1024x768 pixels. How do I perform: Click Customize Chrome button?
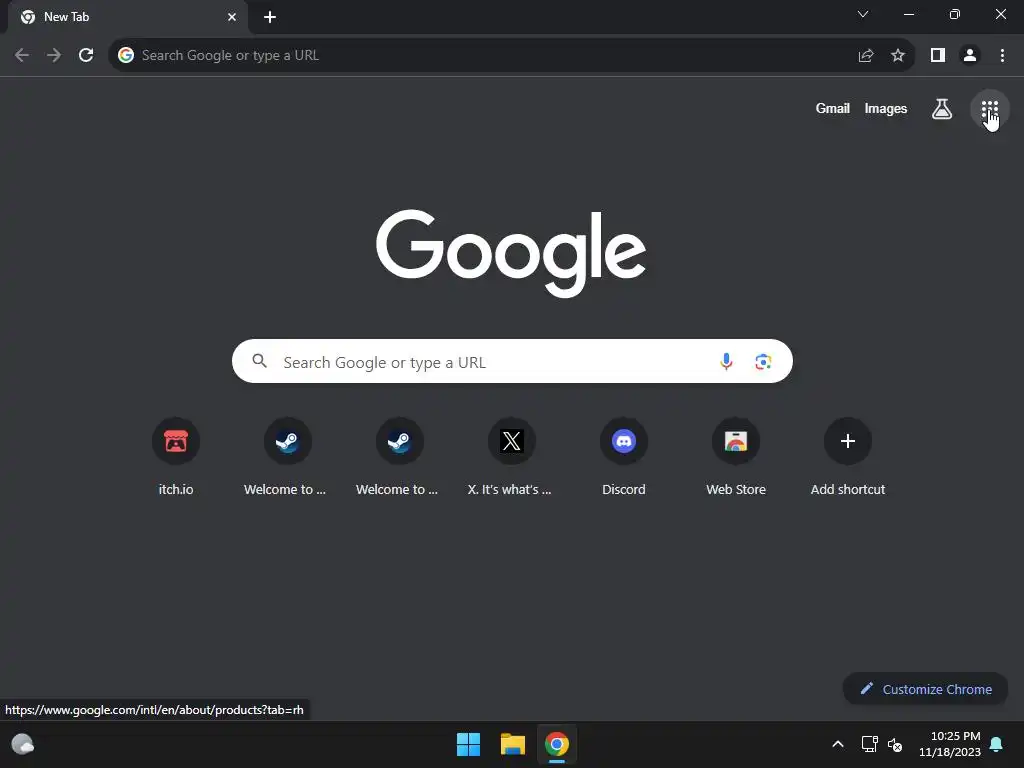point(925,689)
